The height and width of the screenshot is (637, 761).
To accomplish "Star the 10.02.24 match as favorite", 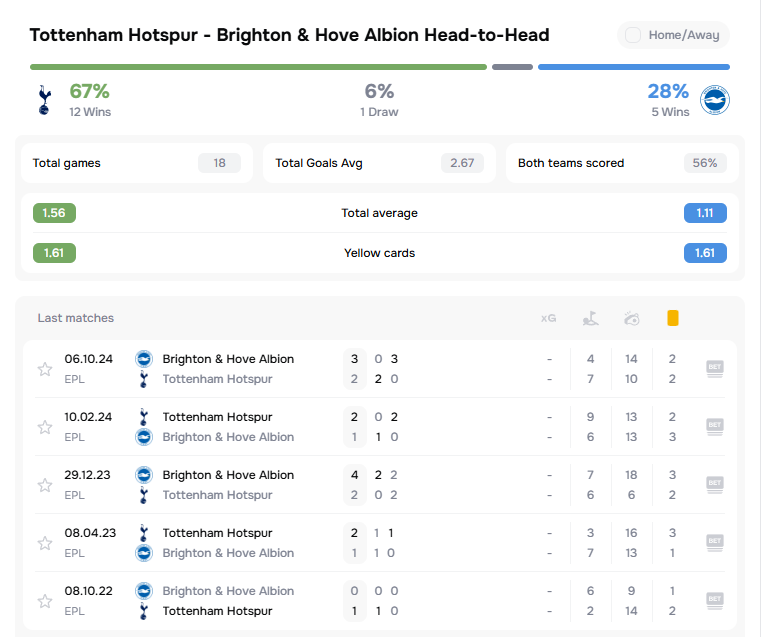I will (x=45, y=427).
